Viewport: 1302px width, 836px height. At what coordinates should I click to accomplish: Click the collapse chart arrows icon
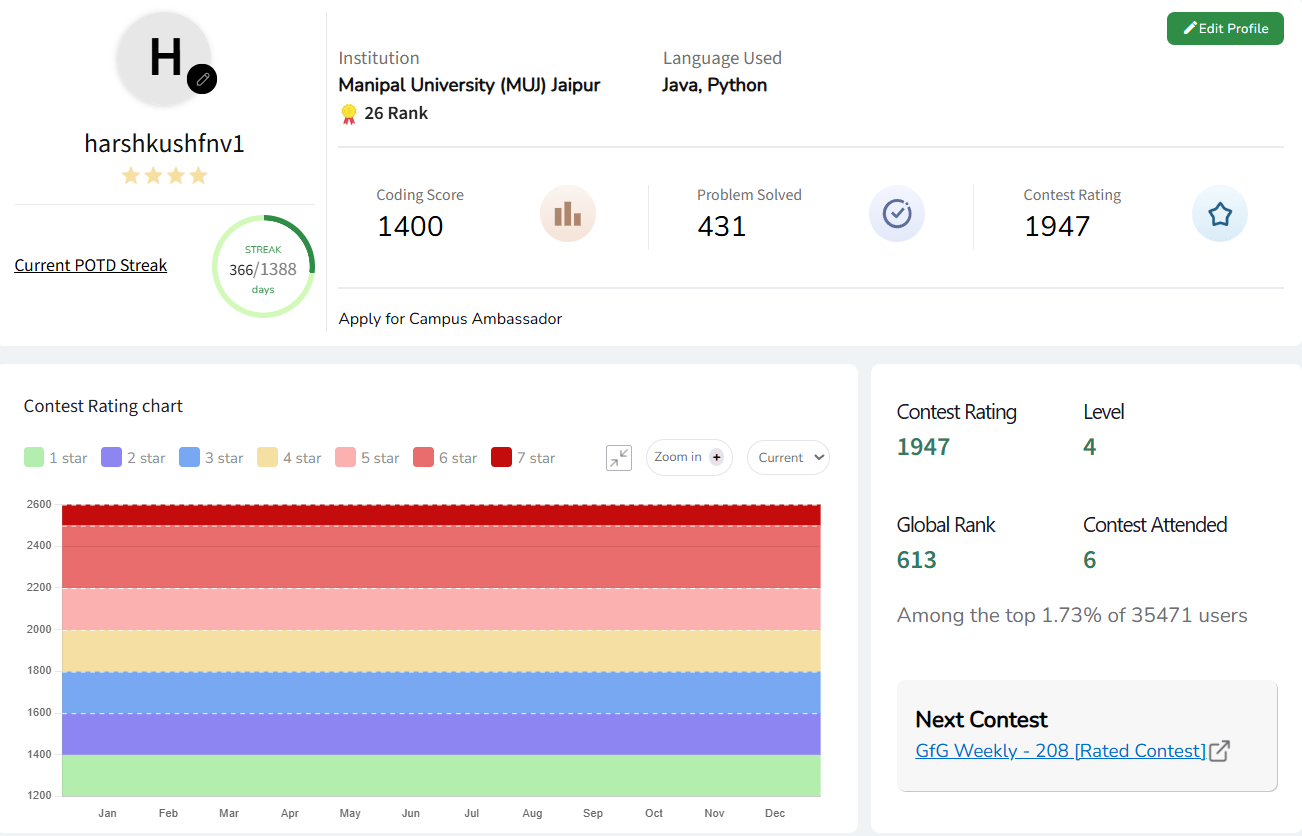(619, 458)
